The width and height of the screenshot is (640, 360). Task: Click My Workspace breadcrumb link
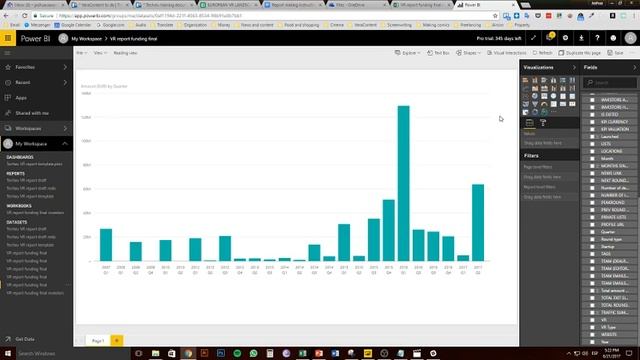click(87, 39)
